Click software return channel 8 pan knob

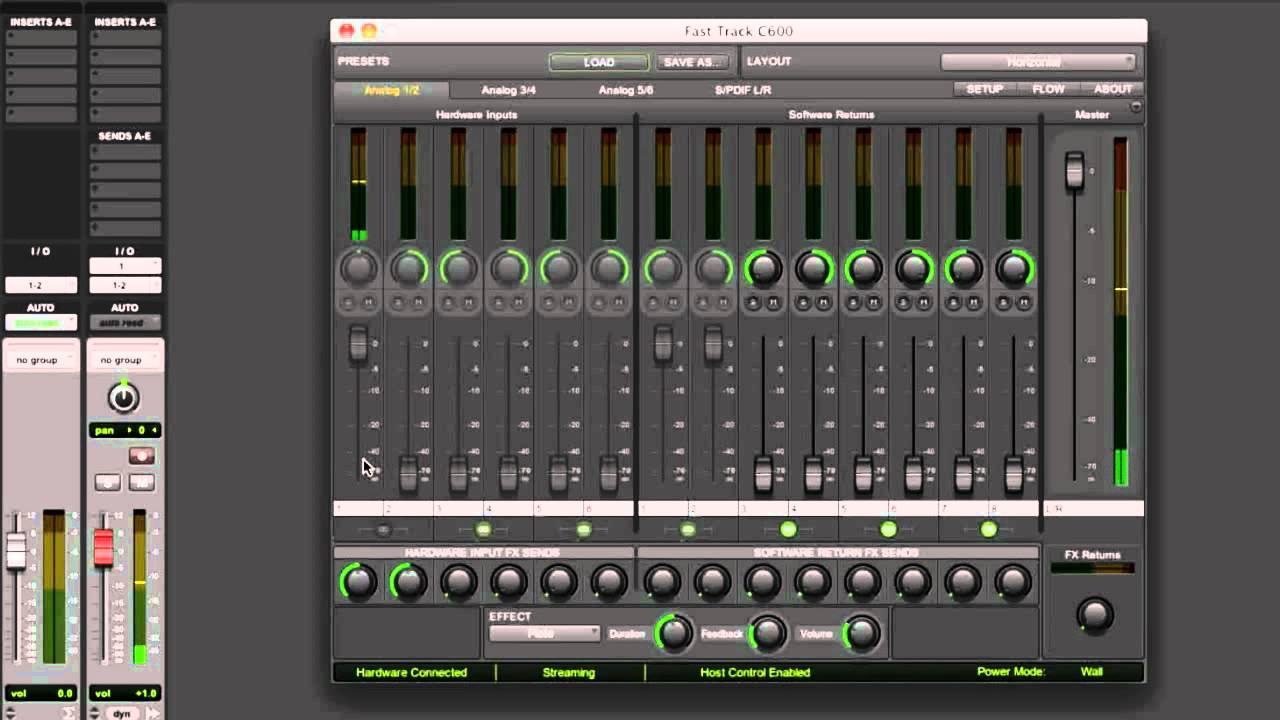pos(1013,268)
